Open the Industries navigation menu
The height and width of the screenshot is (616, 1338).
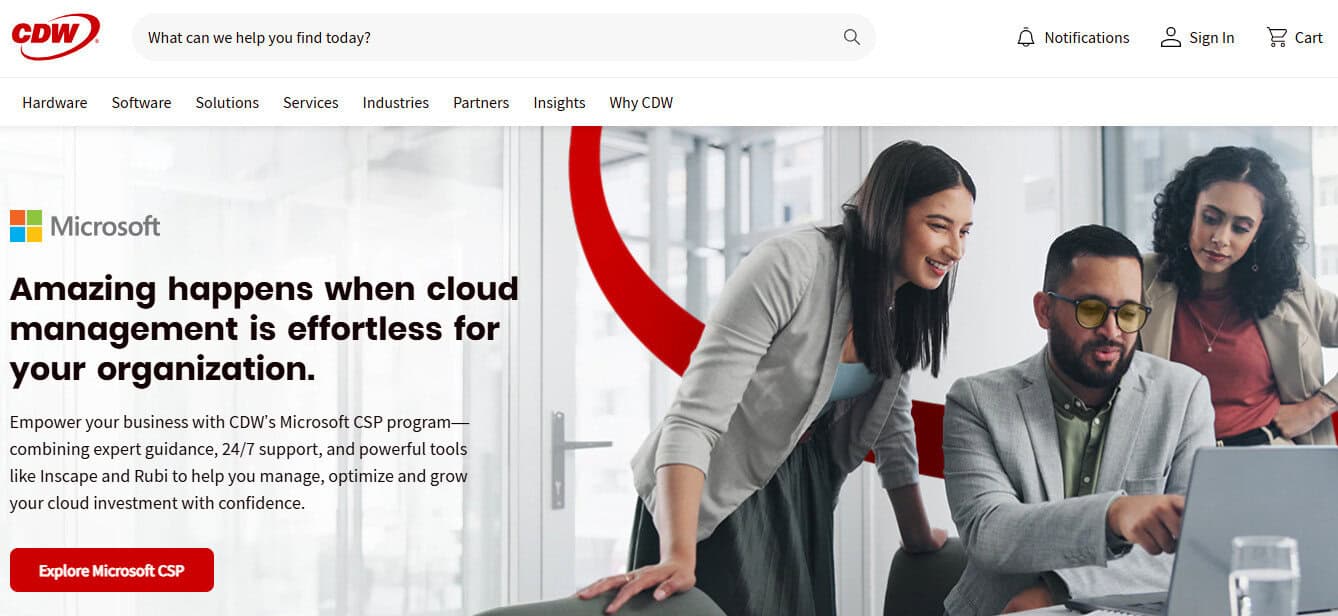pos(395,102)
